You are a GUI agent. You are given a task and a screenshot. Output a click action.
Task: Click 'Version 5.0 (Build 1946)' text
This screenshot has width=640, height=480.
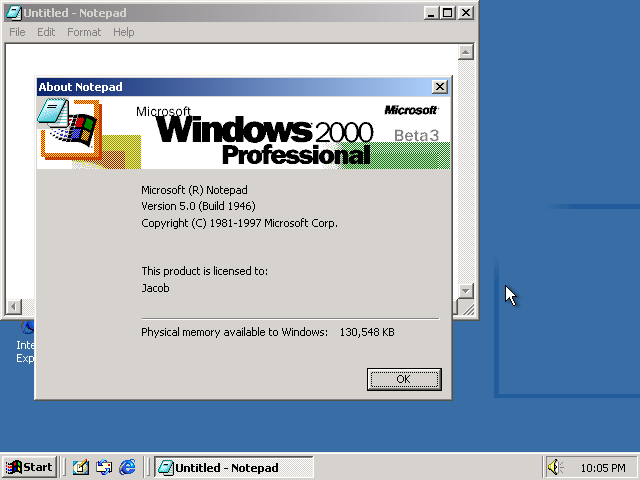pyautogui.click(x=198, y=206)
